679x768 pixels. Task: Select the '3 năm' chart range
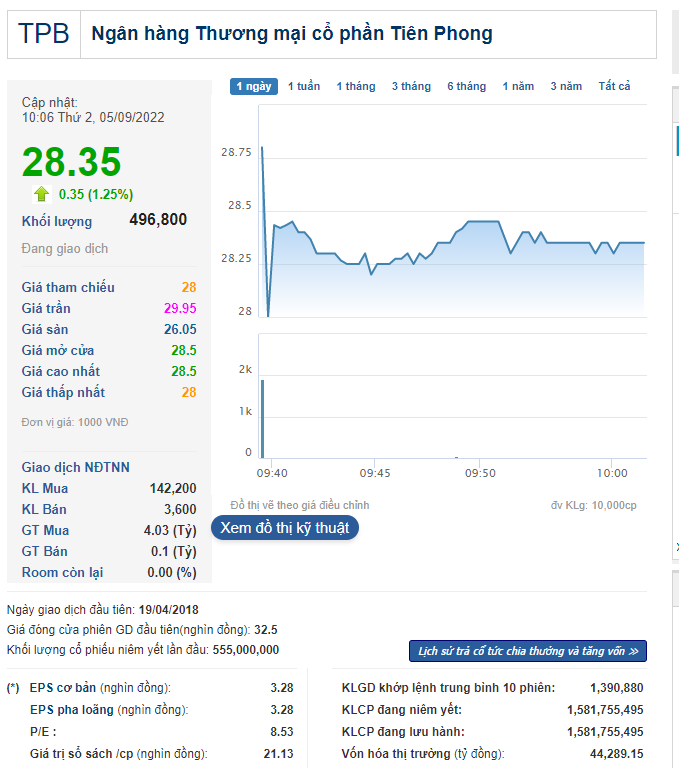[x=566, y=87]
